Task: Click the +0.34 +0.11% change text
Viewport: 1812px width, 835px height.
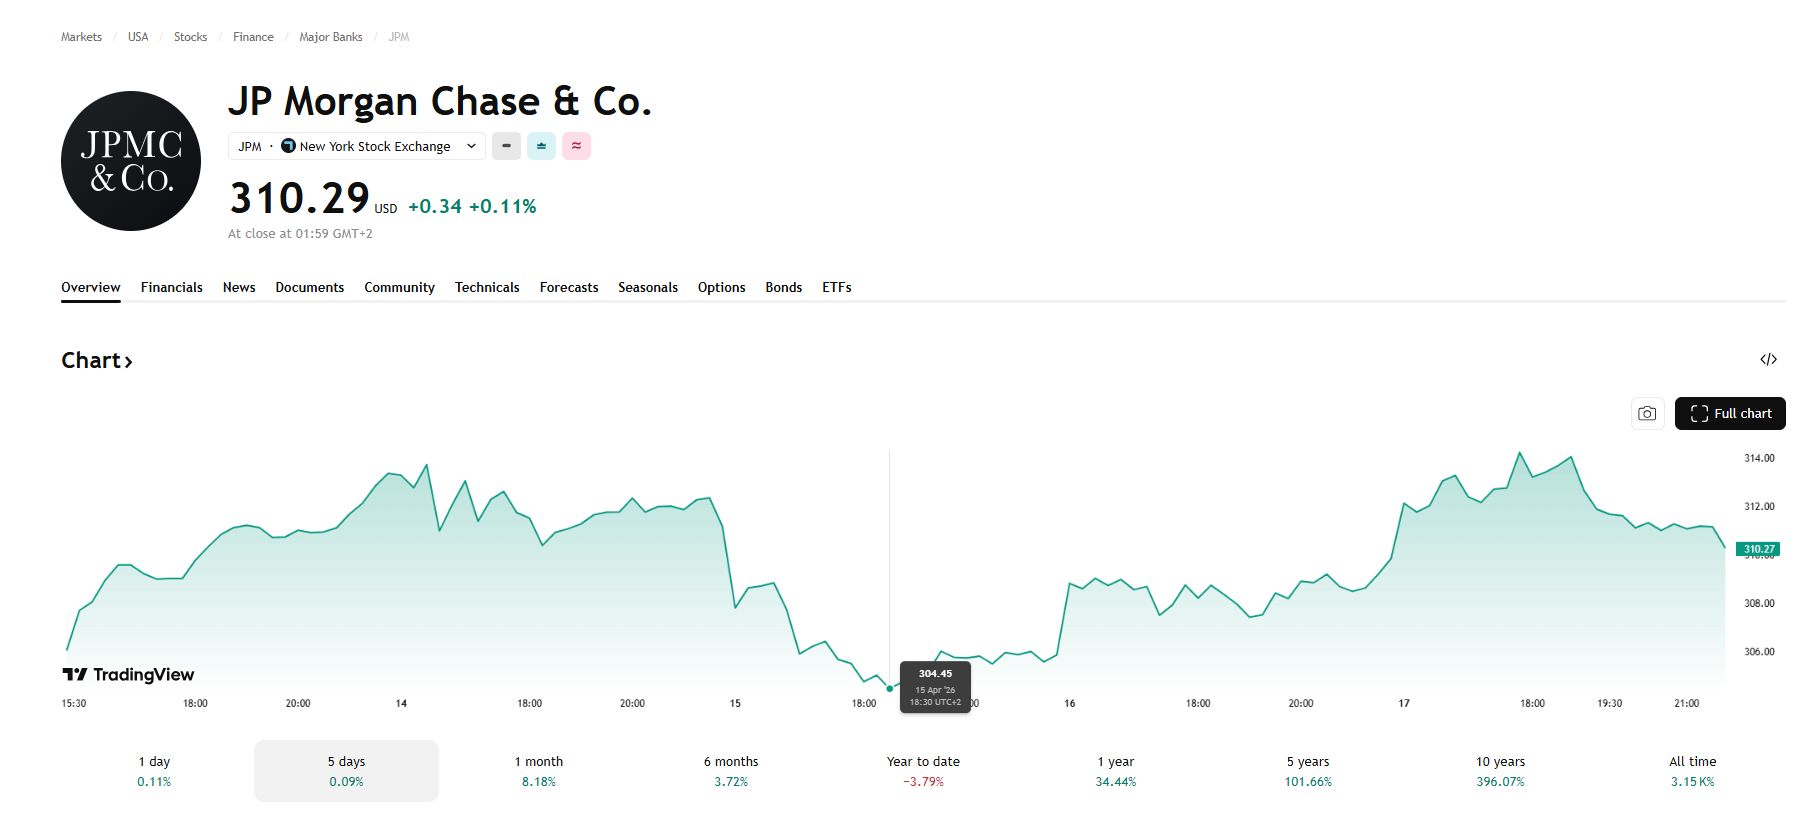Action: point(472,206)
